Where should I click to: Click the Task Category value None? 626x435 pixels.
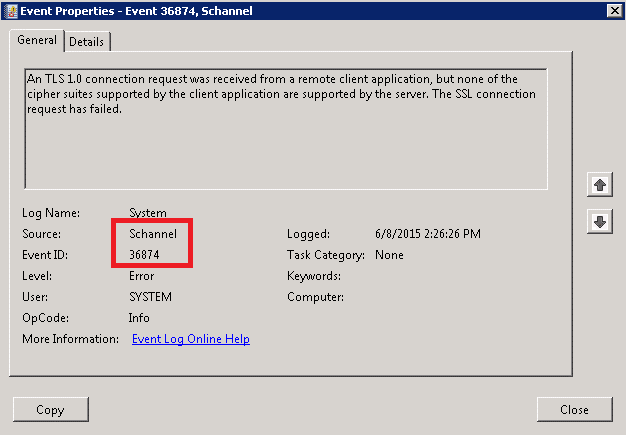coord(389,255)
